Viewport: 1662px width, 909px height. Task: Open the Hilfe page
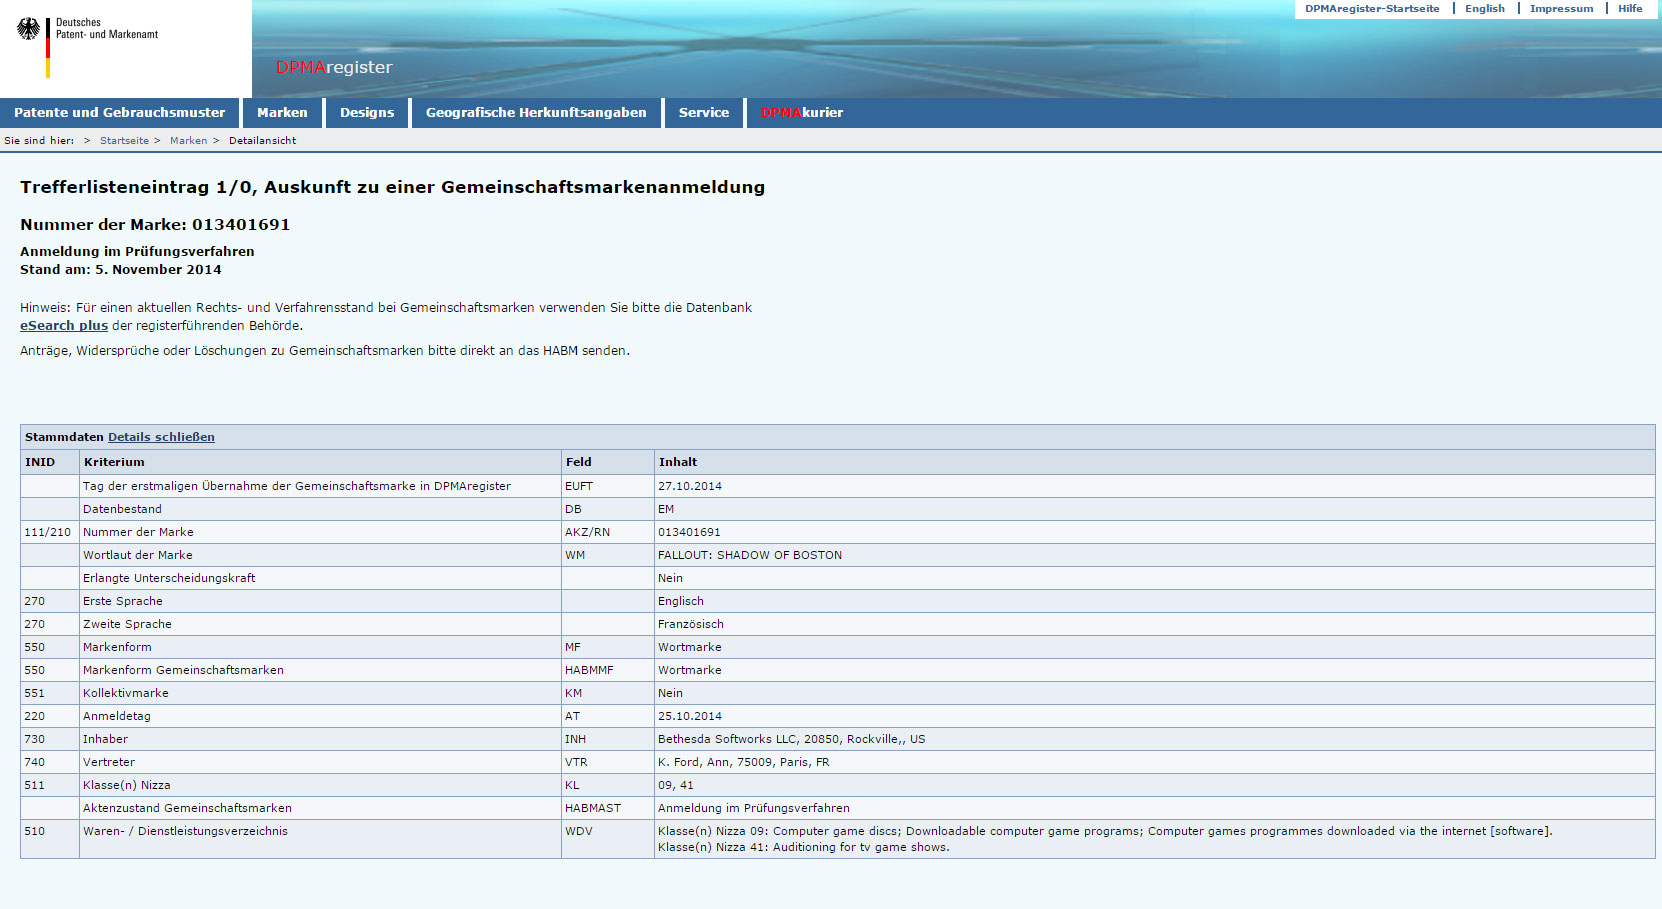(x=1630, y=9)
